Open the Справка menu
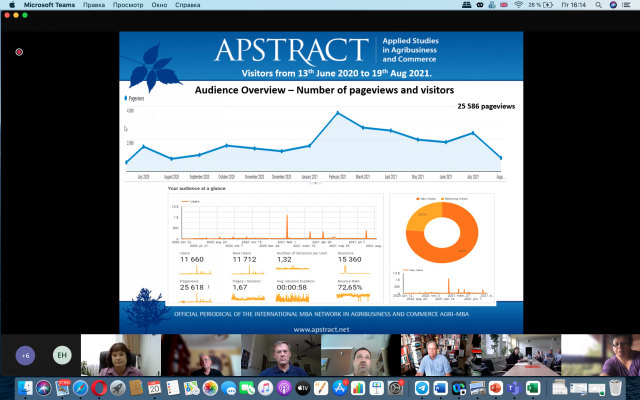 coord(187,5)
